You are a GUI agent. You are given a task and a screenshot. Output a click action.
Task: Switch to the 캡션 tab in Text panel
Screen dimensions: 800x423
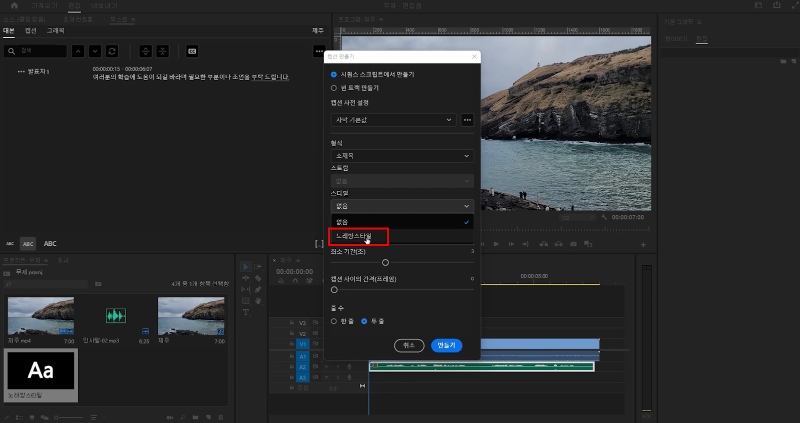[x=30, y=31]
